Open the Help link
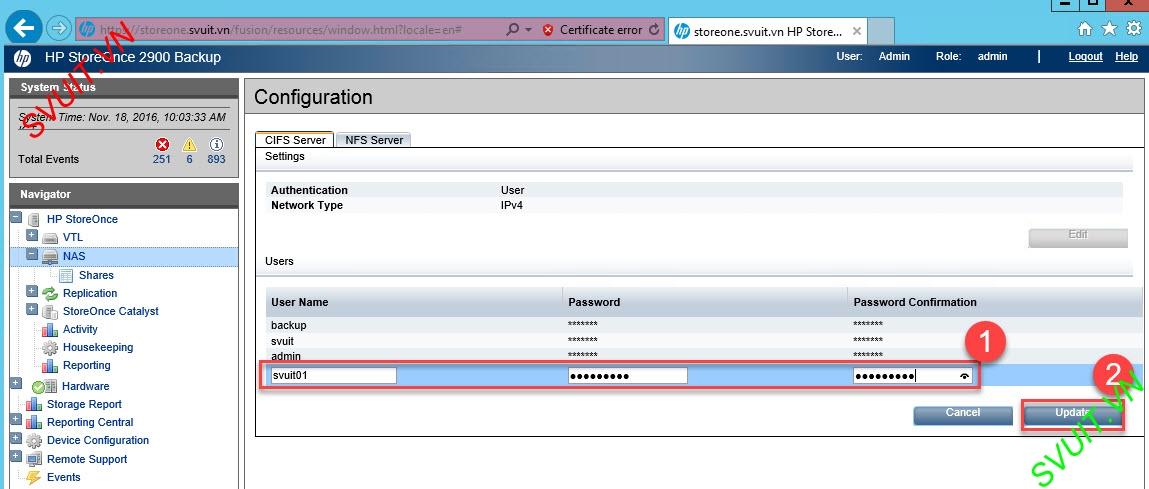The width and height of the screenshot is (1149, 489). [x=1126, y=56]
